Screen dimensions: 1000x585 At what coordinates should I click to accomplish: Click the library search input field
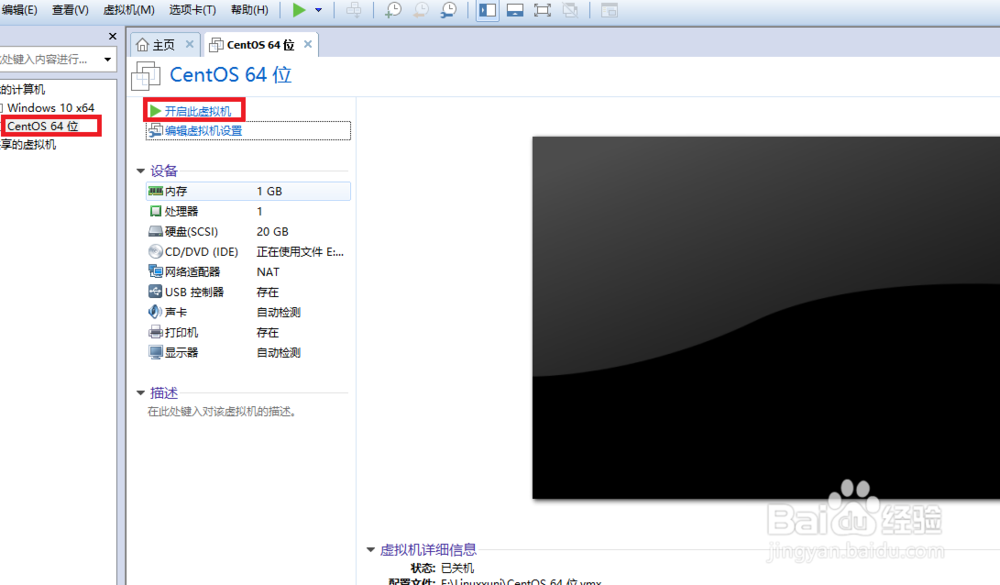(x=50, y=59)
